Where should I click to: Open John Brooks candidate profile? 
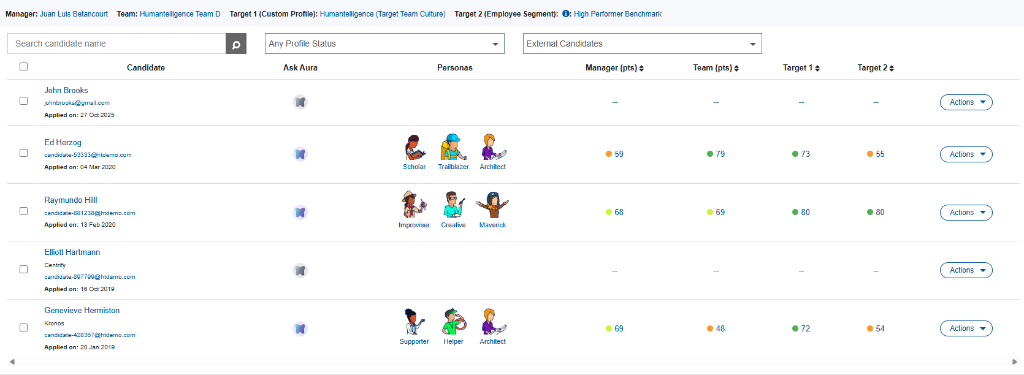click(x=66, y=90)
